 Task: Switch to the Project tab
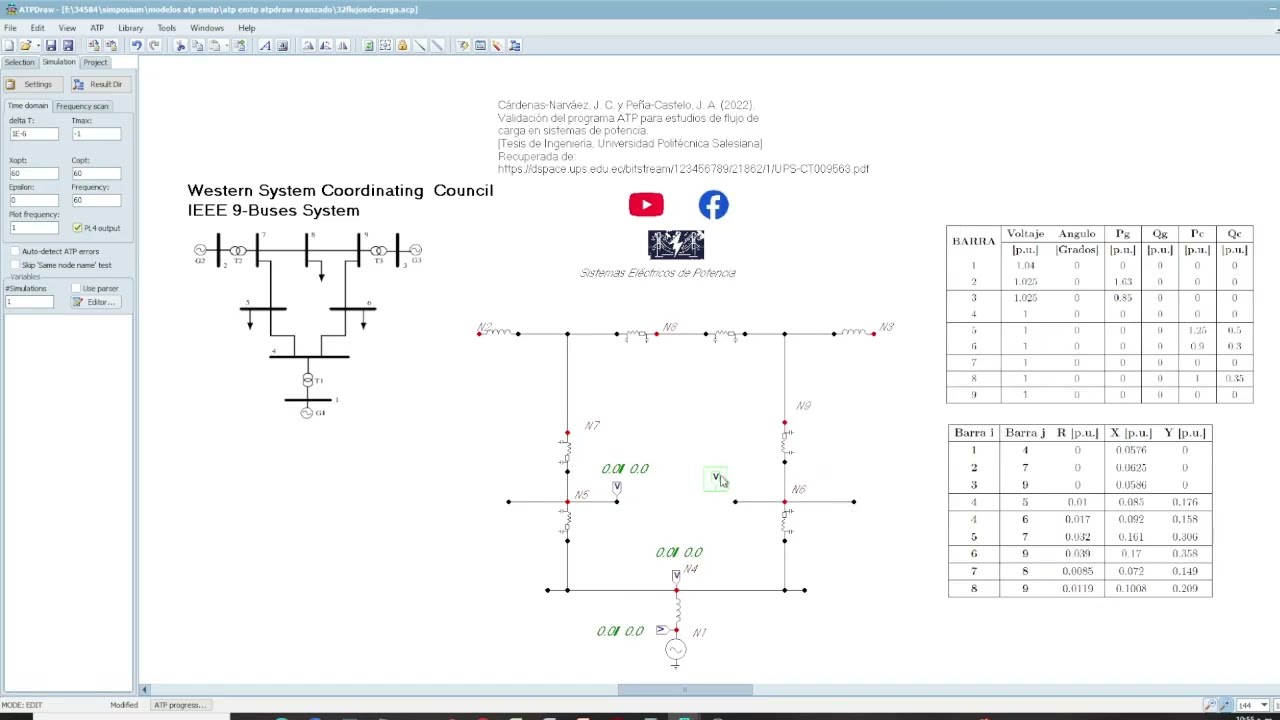click(95, 62)
